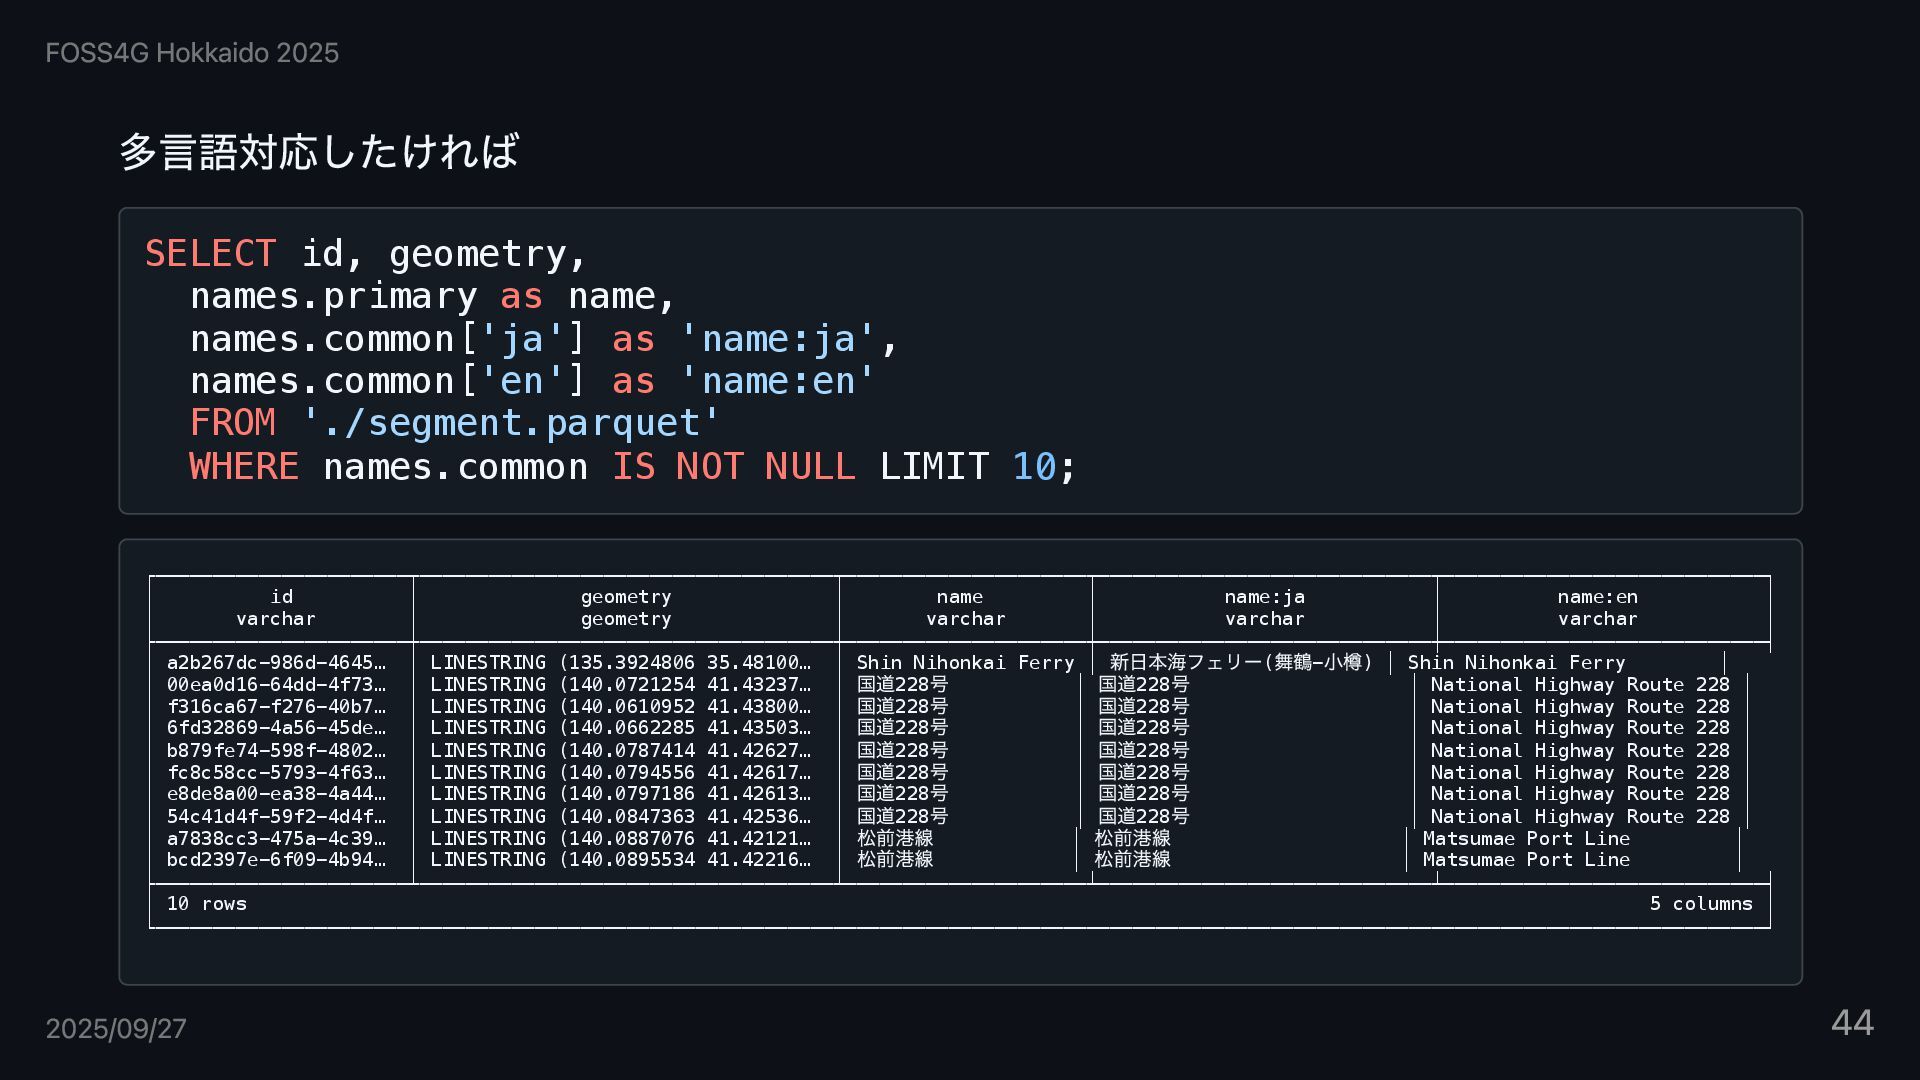
Task: Click the 'name:ja' alias string in the code
Action: click(x=779, y=339)
